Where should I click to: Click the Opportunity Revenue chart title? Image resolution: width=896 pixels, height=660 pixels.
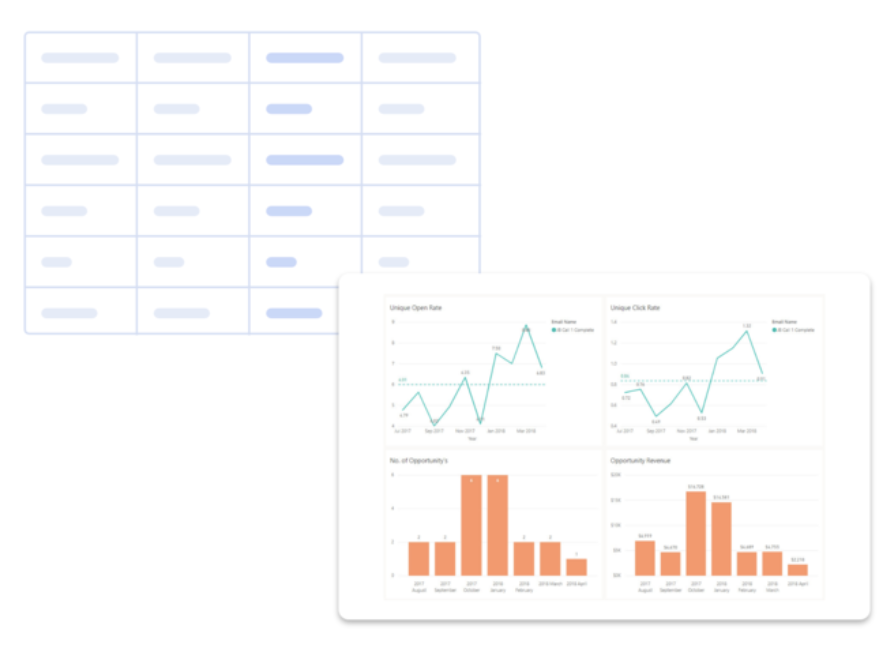640,461
